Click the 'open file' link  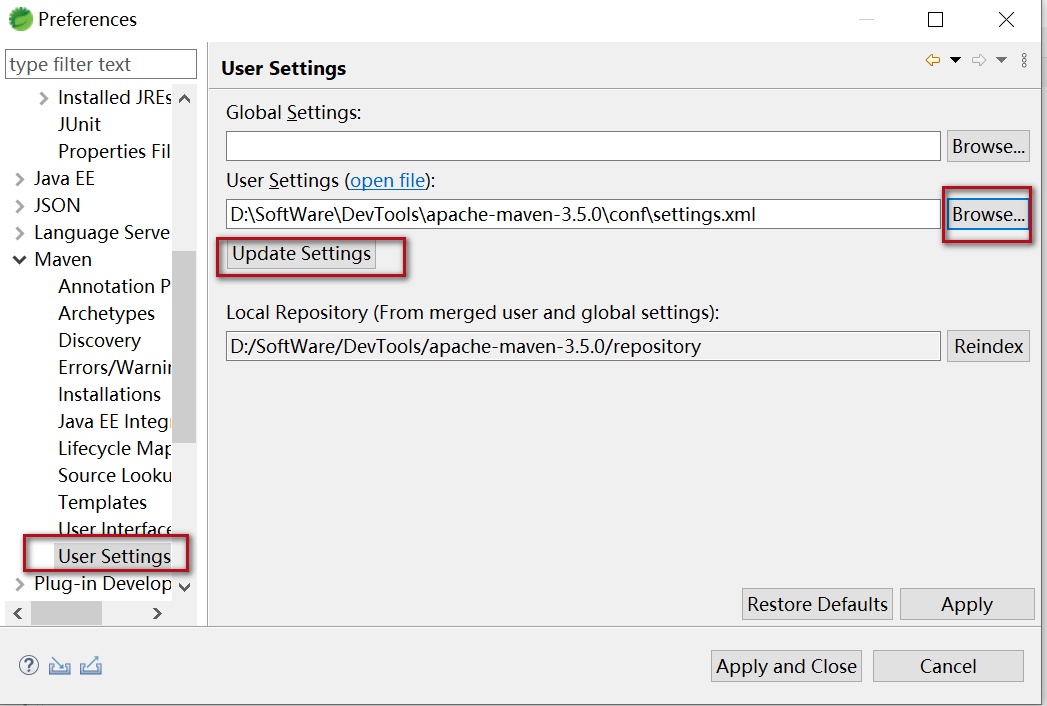[387, 181]
